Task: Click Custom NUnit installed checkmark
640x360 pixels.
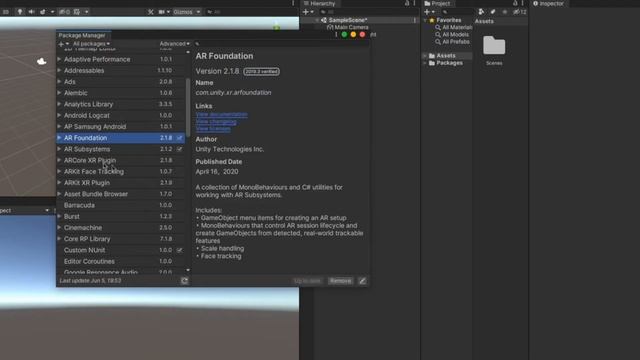Action: [x=180, y=250]
